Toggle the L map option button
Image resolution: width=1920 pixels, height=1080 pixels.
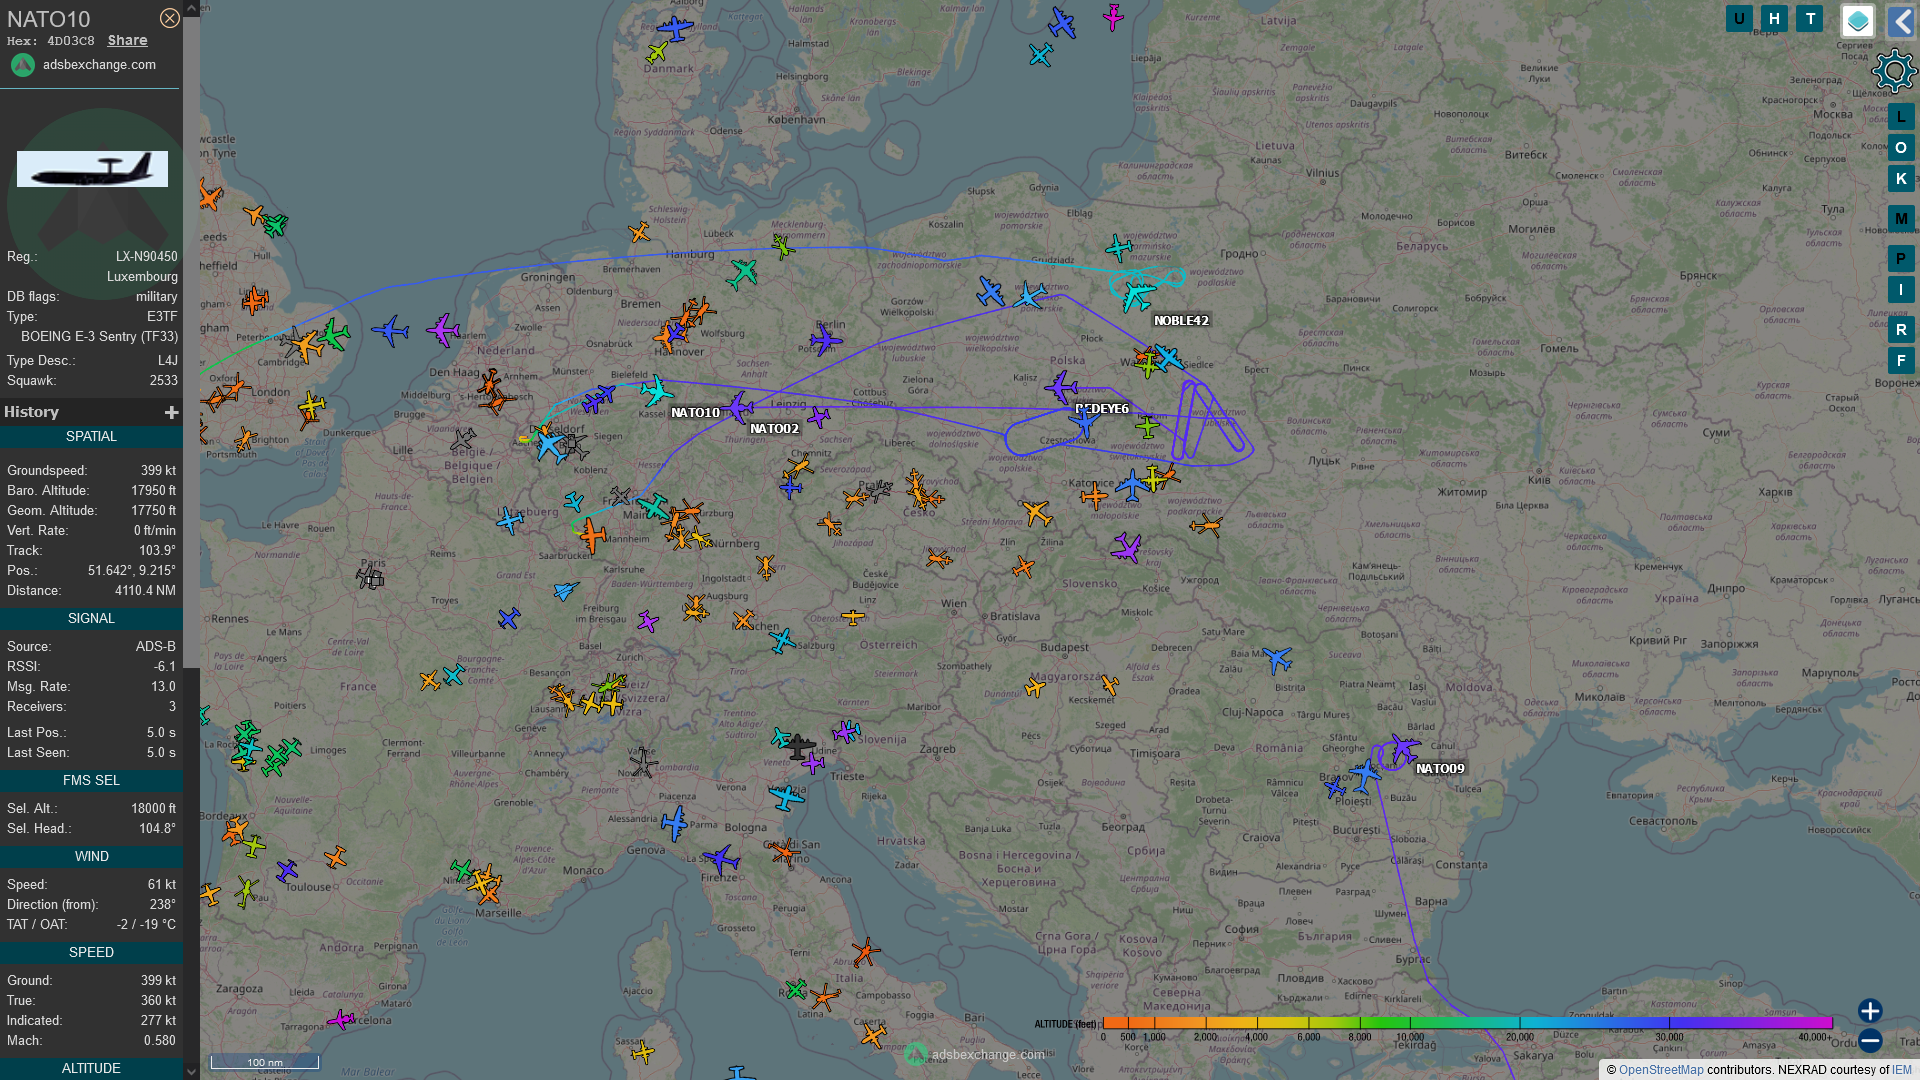(1901, 117)
